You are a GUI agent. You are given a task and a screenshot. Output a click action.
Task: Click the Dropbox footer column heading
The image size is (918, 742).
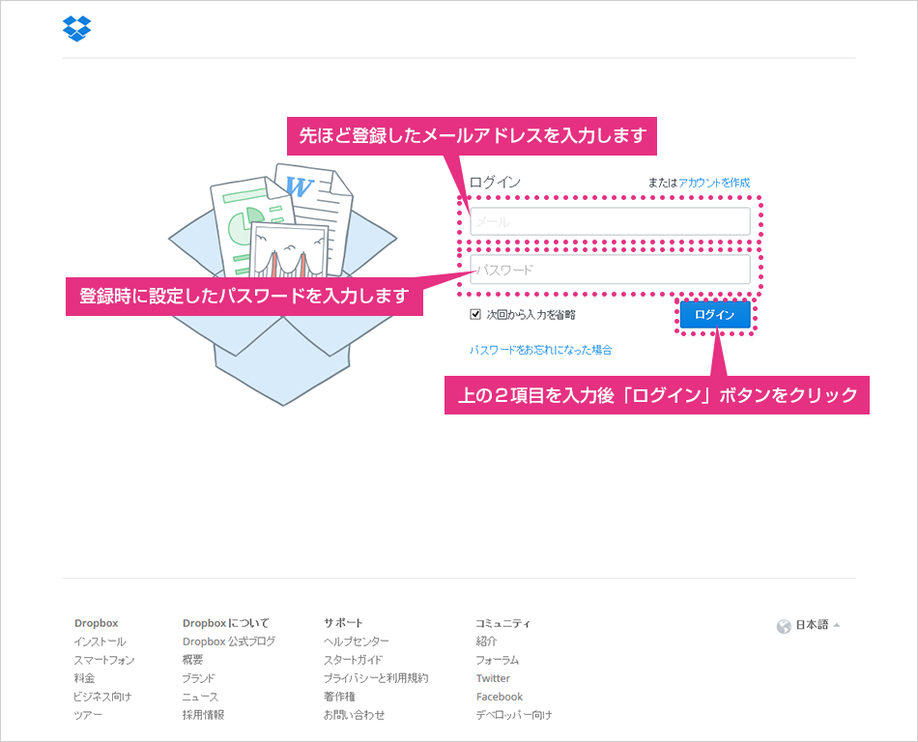96,623
